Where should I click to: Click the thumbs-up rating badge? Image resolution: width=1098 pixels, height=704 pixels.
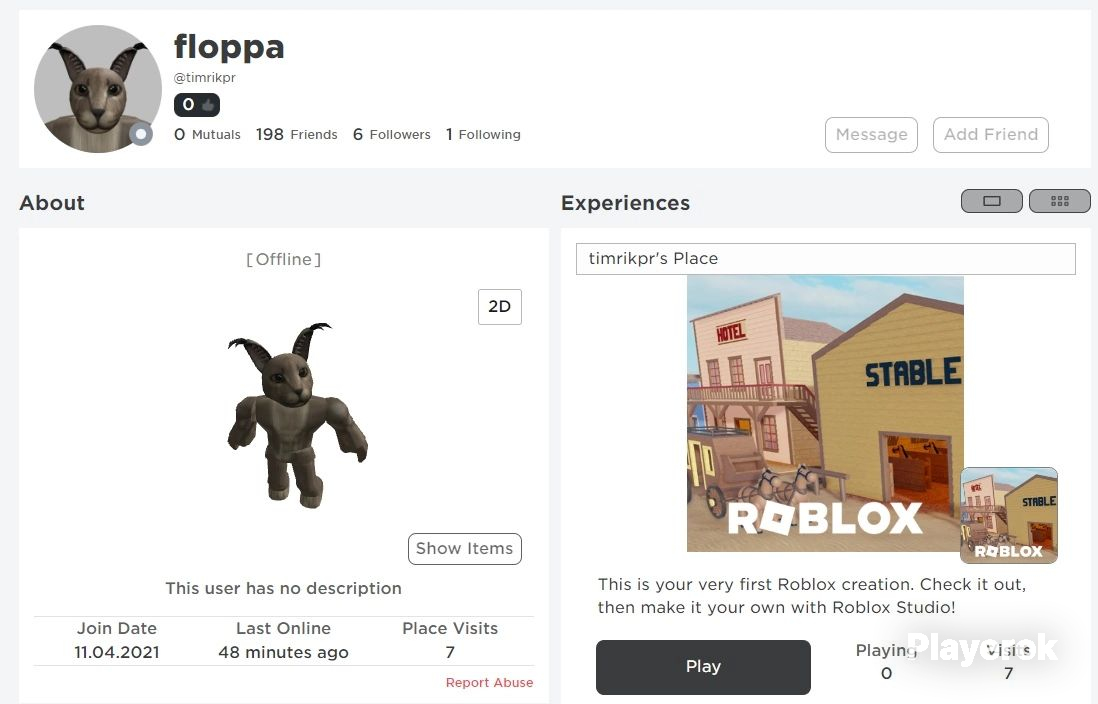(x=197, y=105)
